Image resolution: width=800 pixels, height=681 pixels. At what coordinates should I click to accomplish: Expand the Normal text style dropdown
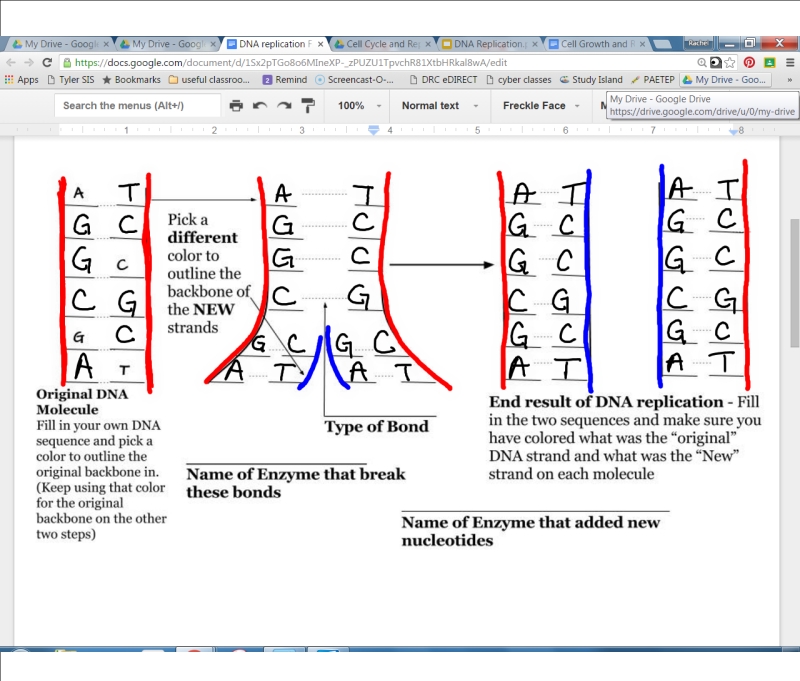click(439, 106)
